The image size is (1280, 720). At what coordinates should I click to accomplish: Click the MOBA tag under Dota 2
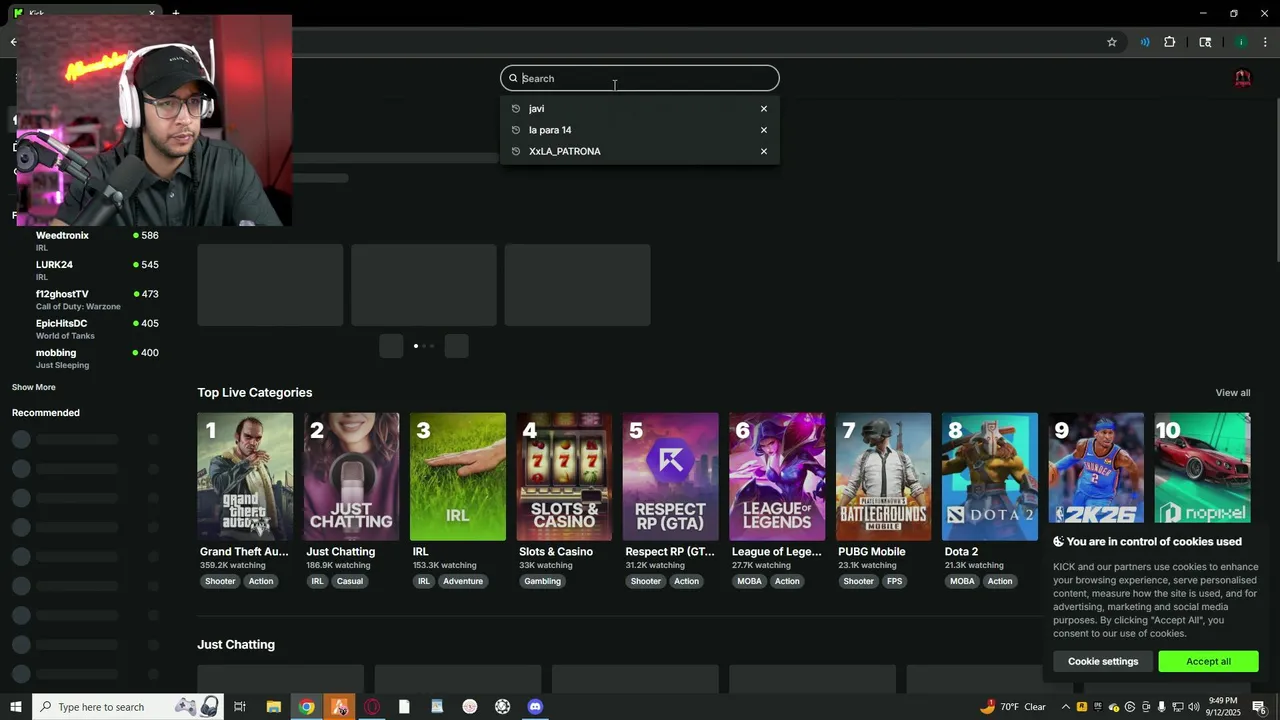(962, 581)
